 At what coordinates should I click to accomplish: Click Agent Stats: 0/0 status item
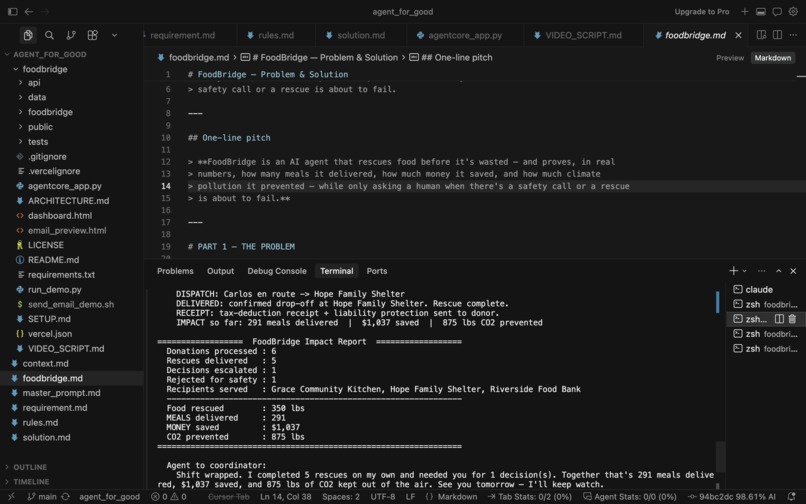(x=630, y=496)
